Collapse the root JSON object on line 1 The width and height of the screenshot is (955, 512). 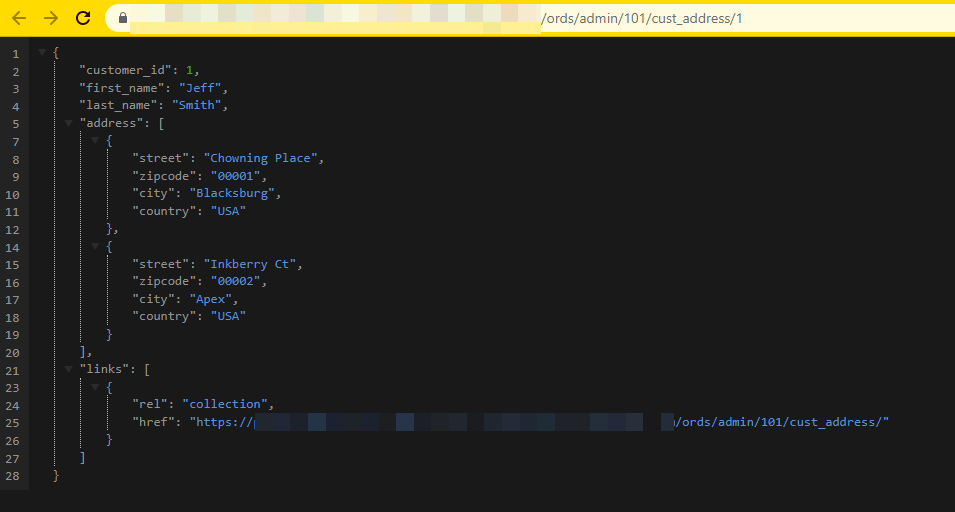[42, 52]
